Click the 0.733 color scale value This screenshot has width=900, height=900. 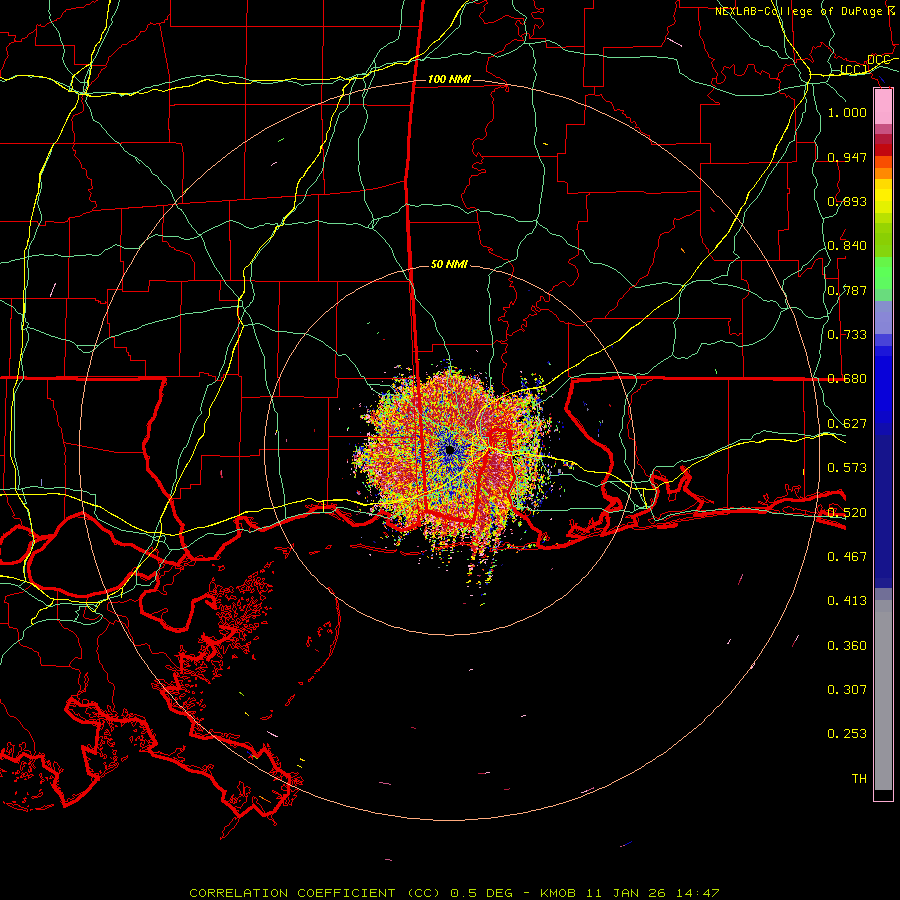click(x=847, y=335)
